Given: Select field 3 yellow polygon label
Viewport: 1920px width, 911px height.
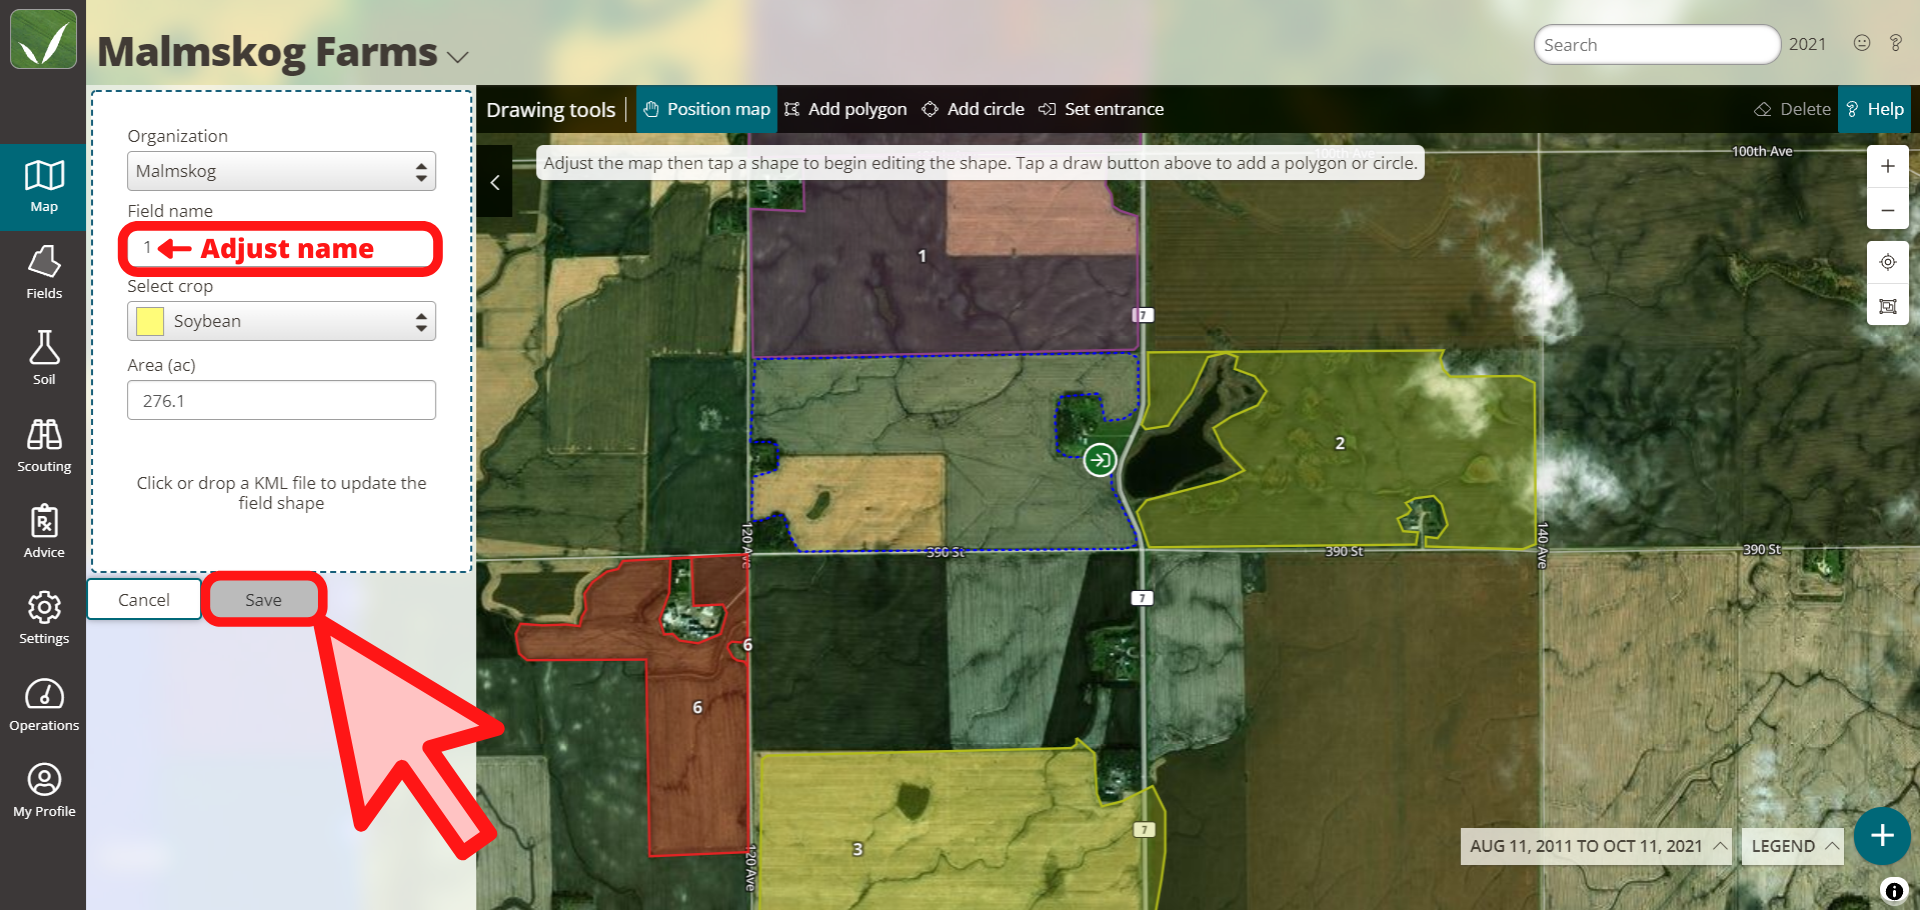Looking at the screenshot, I should 857,849.
